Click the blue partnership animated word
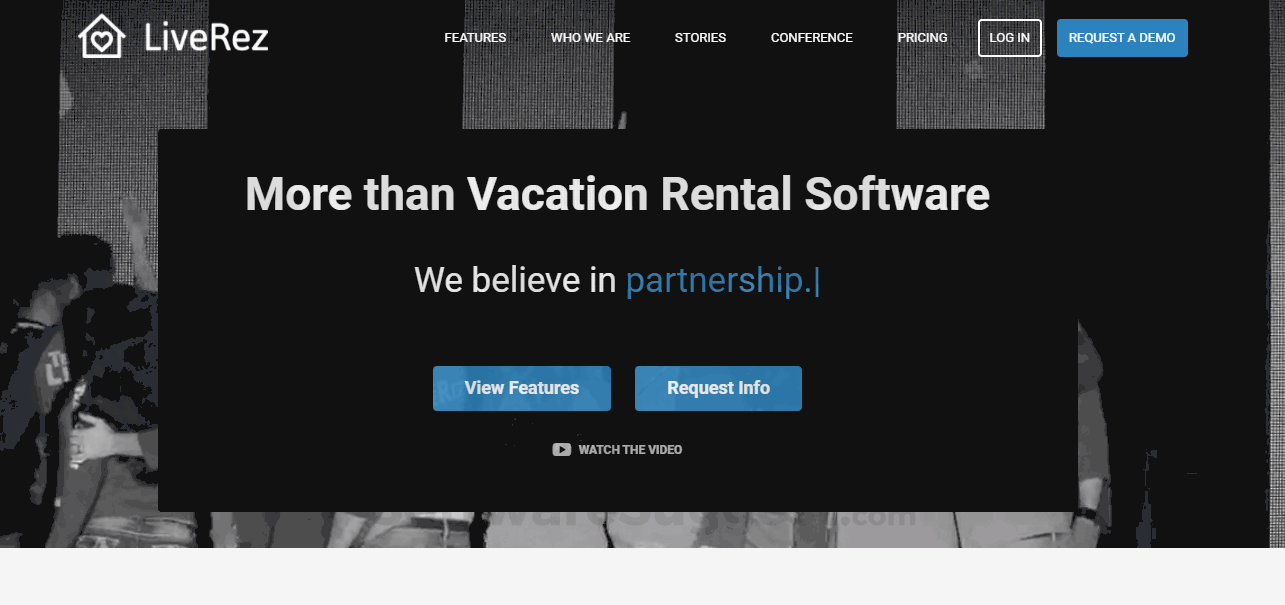1285x605 pixels. [x=719, y=282]
